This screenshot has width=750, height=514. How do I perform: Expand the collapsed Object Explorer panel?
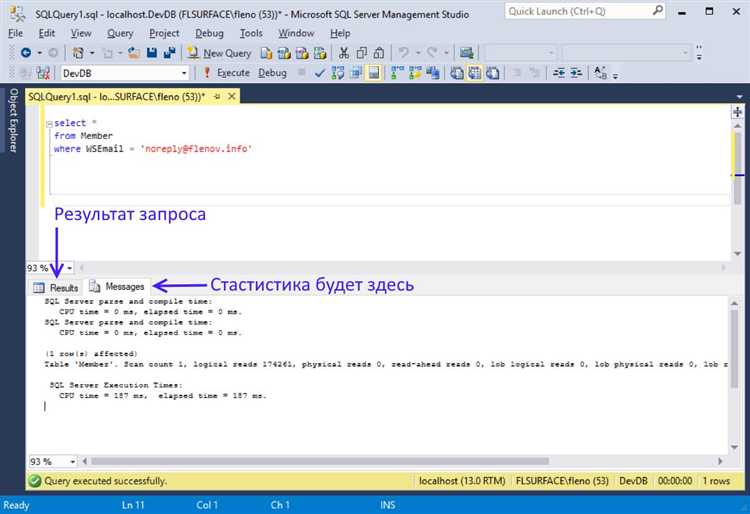tap(13, 120)
